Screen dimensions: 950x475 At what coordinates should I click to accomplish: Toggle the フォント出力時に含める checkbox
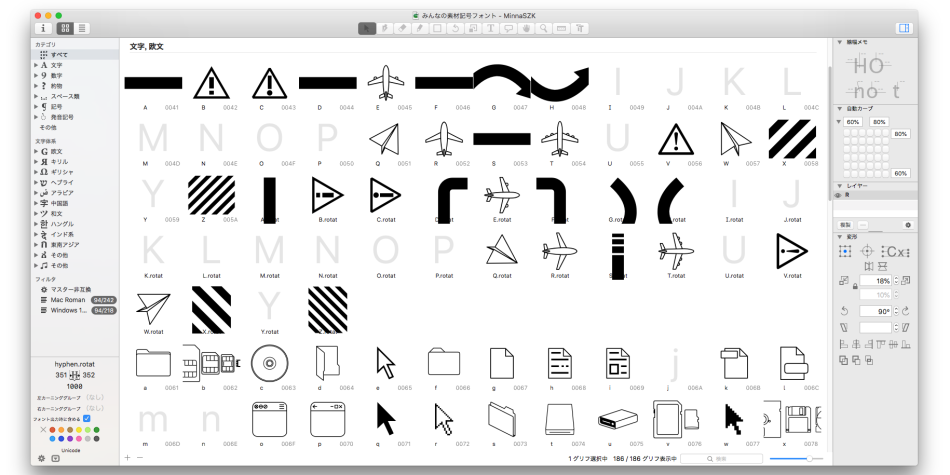87,417
